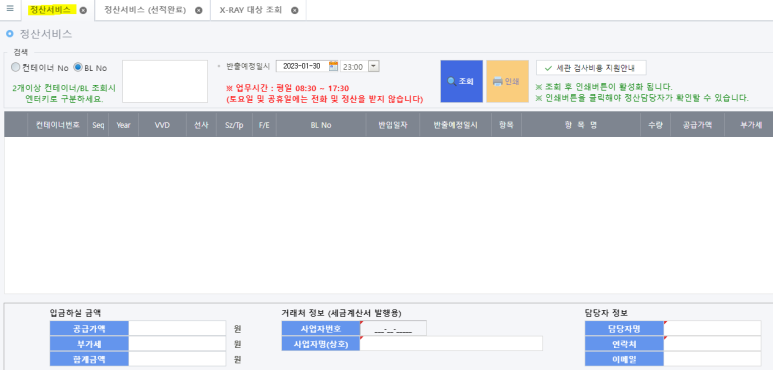Close the 정산서비스 tab

pos(83,10)
